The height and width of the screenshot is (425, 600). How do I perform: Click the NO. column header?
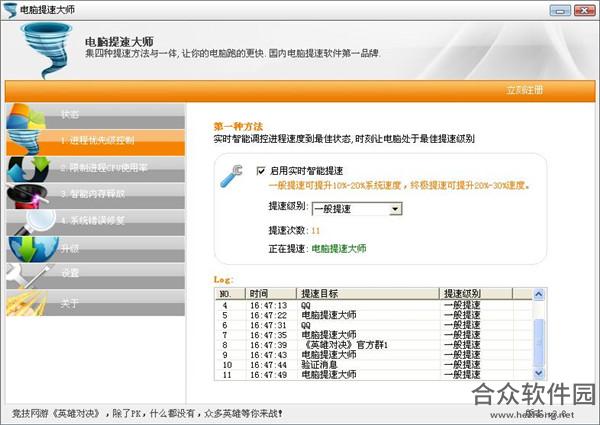(x=230, y=294)
